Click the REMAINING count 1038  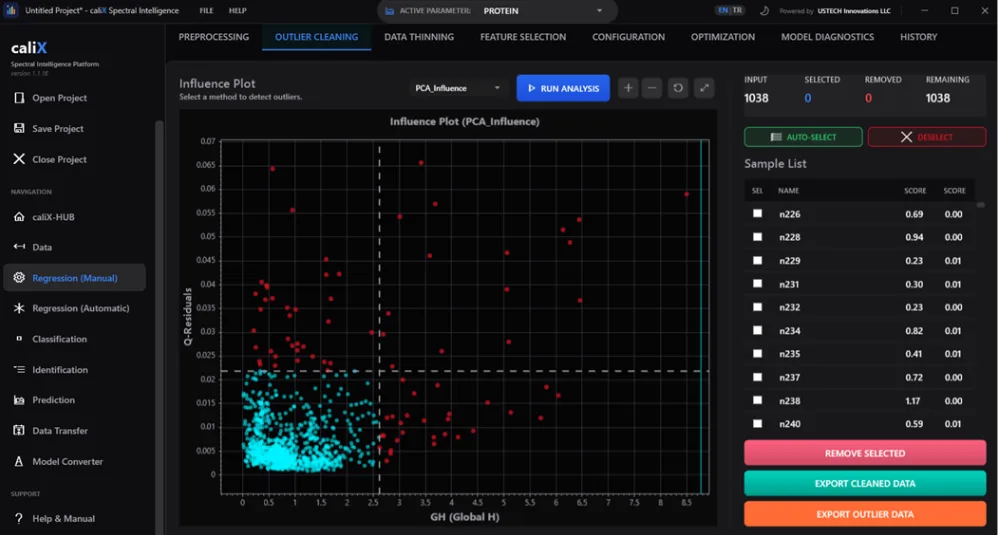(938, 98)
